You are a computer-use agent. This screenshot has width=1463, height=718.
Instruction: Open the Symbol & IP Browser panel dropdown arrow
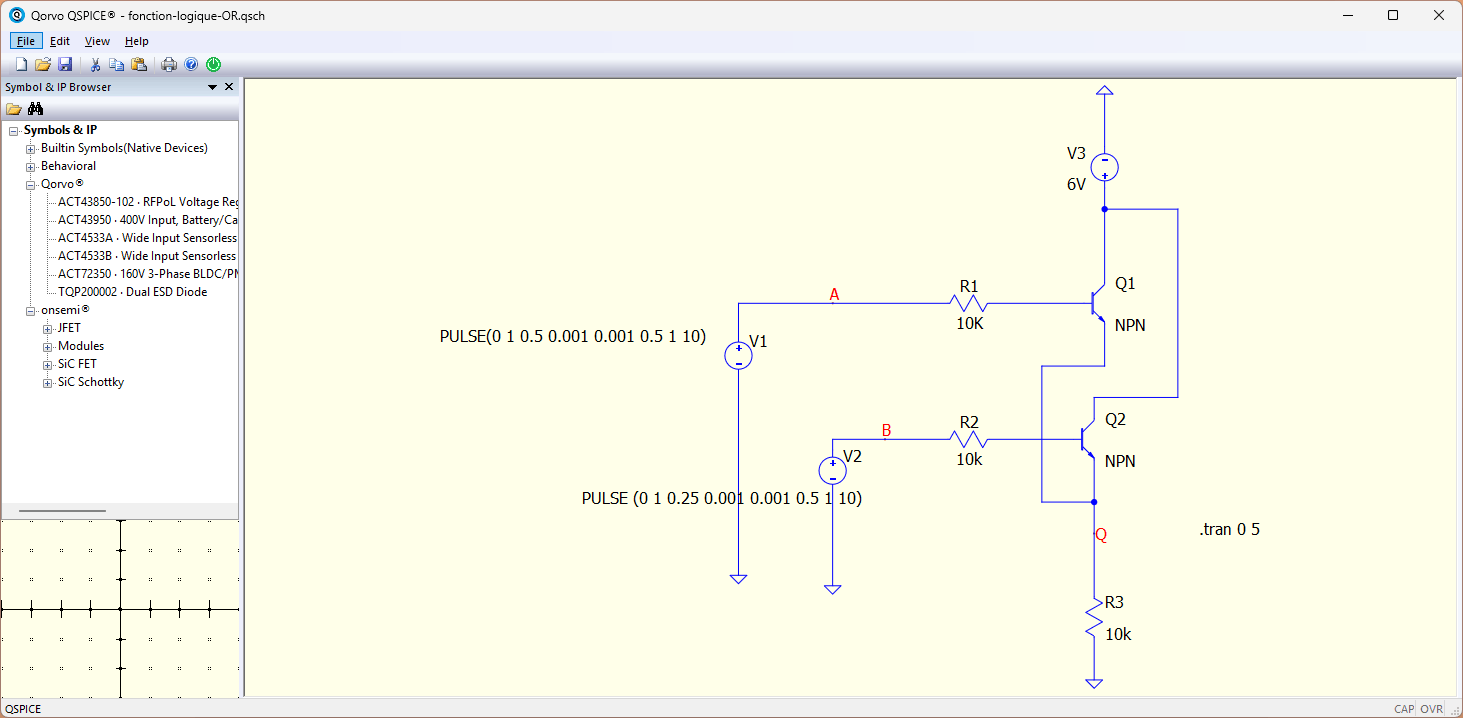click(x=212, y=87)
